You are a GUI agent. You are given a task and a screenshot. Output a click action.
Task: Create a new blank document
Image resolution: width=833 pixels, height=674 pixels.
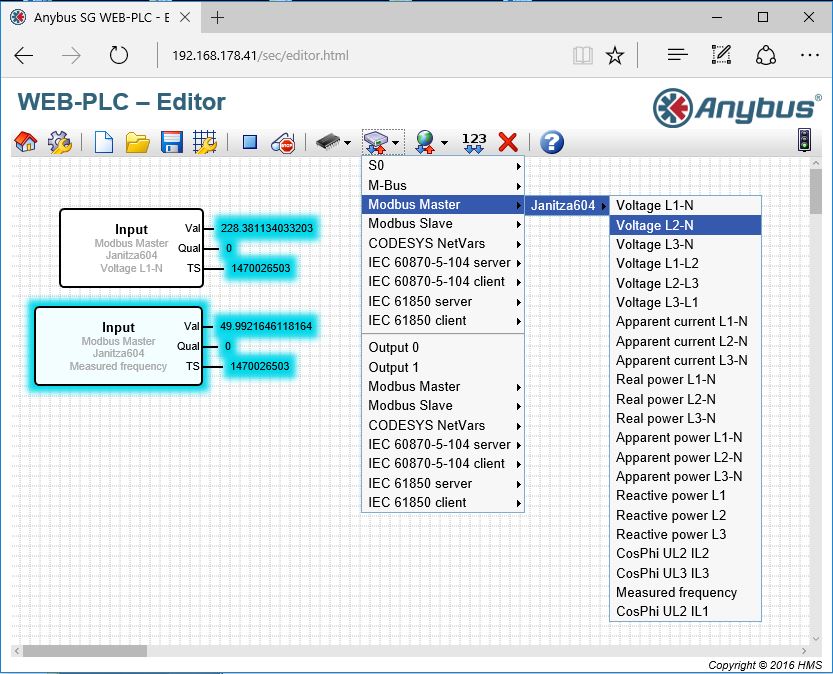(x=104, y=142)
